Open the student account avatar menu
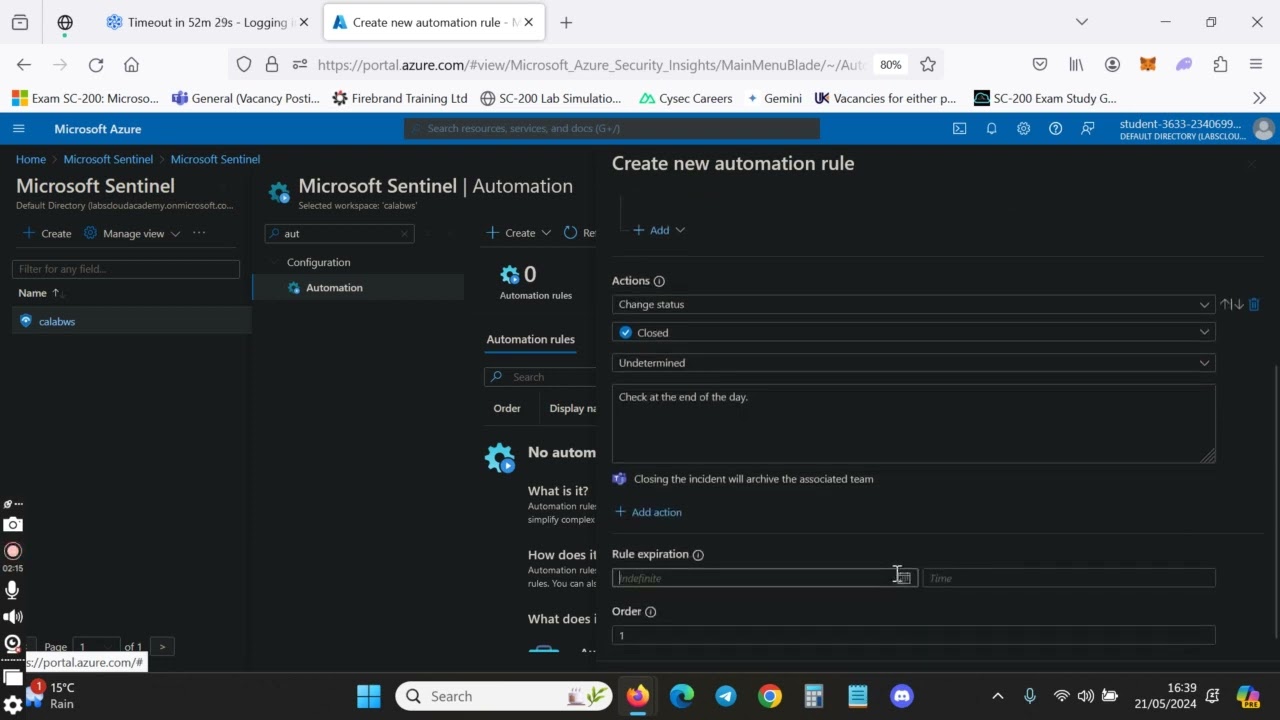The width and height of the screenshot is (1280, 720). click(x=1263, y=129)
